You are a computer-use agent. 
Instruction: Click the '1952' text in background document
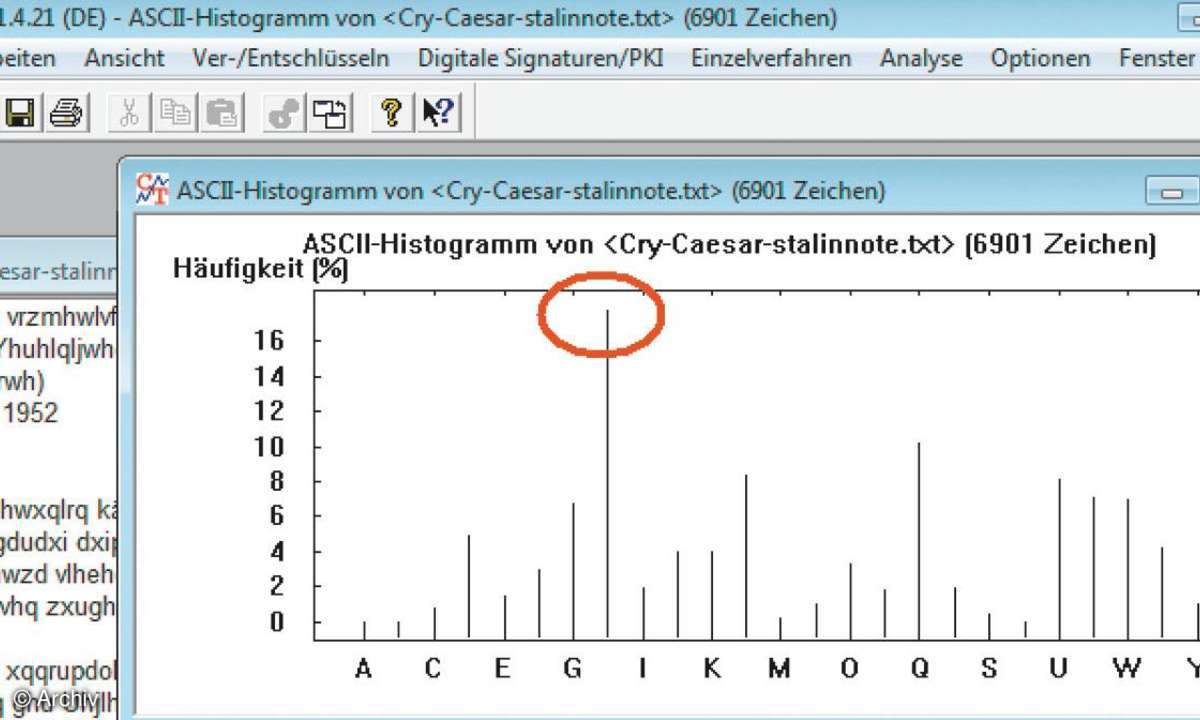tap(32, 413)
